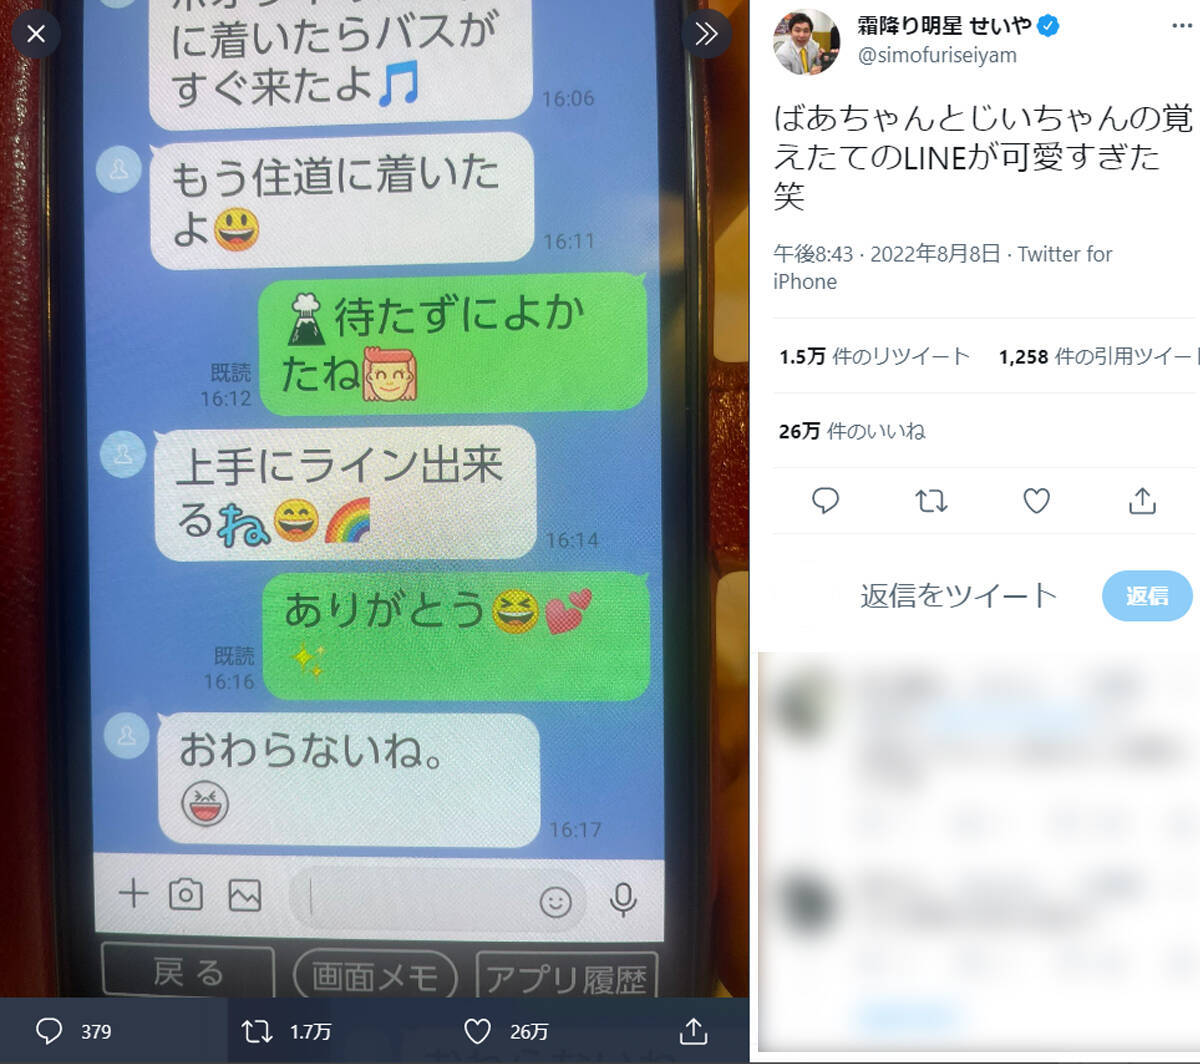
Task: View the 1,258 件の引用ツイート list
Action: pos(1099,356)
